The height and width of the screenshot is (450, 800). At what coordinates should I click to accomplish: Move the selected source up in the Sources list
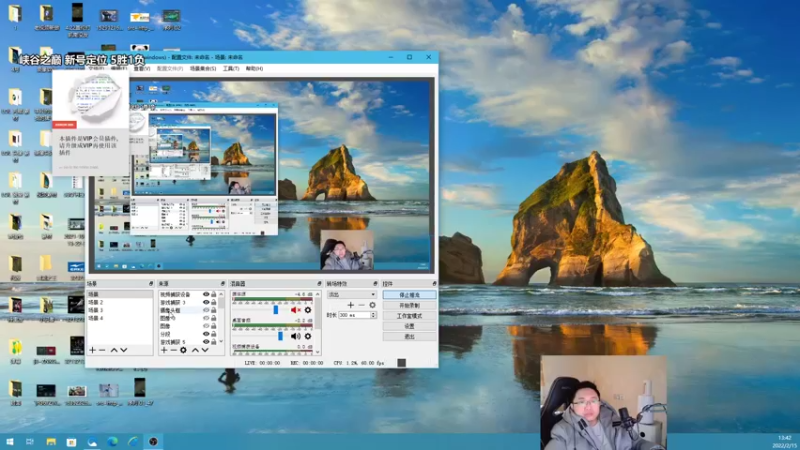[x=195, y=350]
